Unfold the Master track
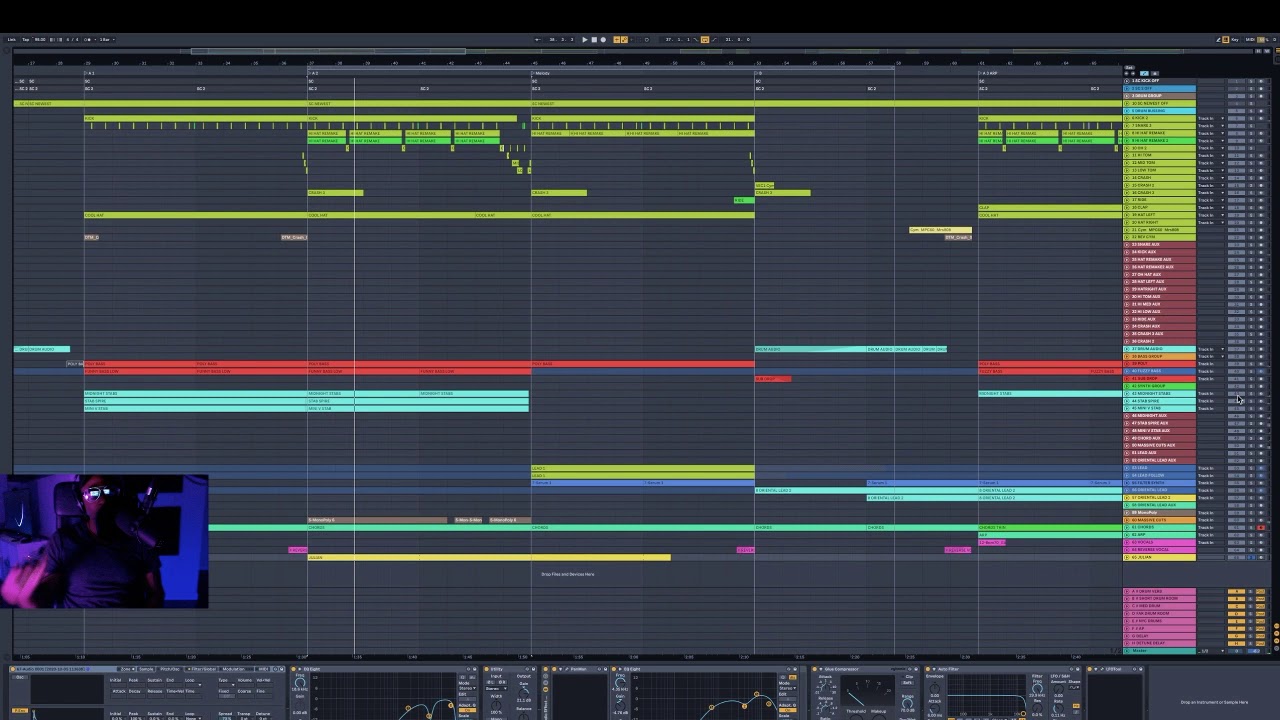The height and width of the screenshot is (720, 1280). click(1126, 651)
